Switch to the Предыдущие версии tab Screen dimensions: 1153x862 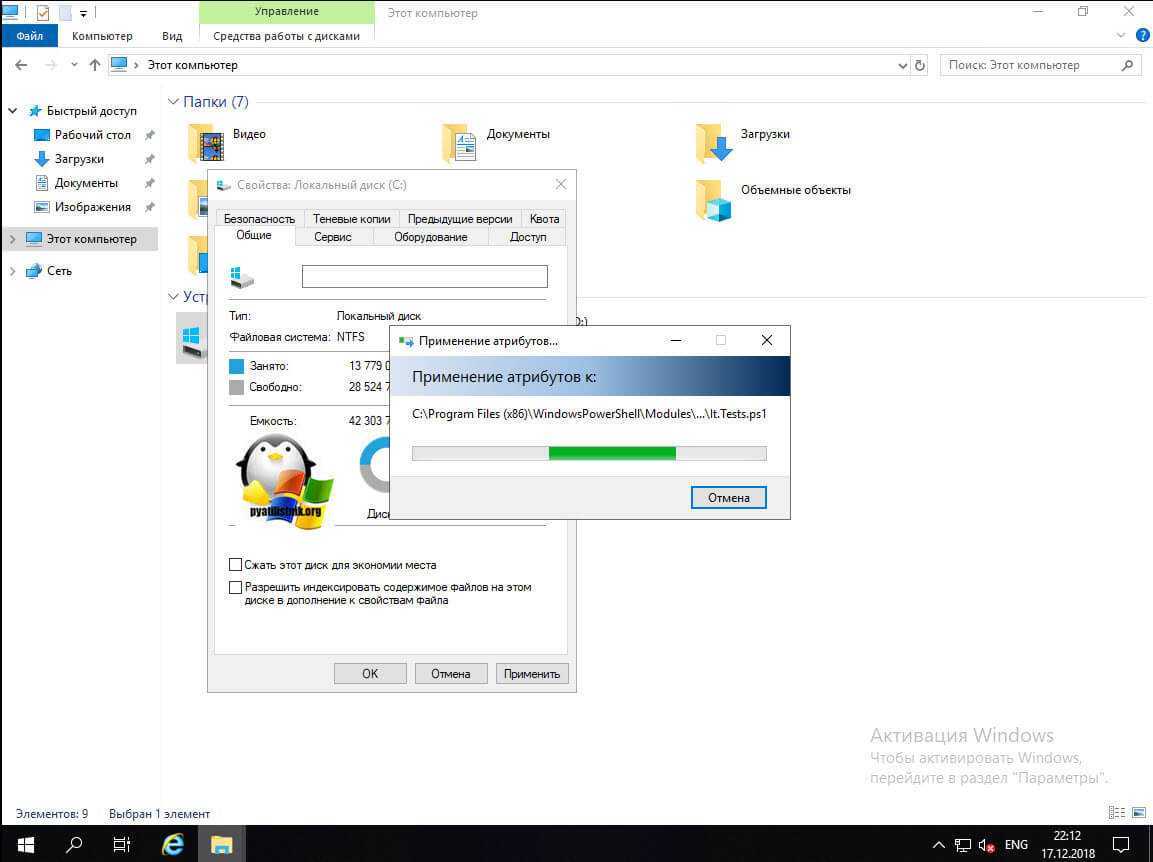[460, 218]
